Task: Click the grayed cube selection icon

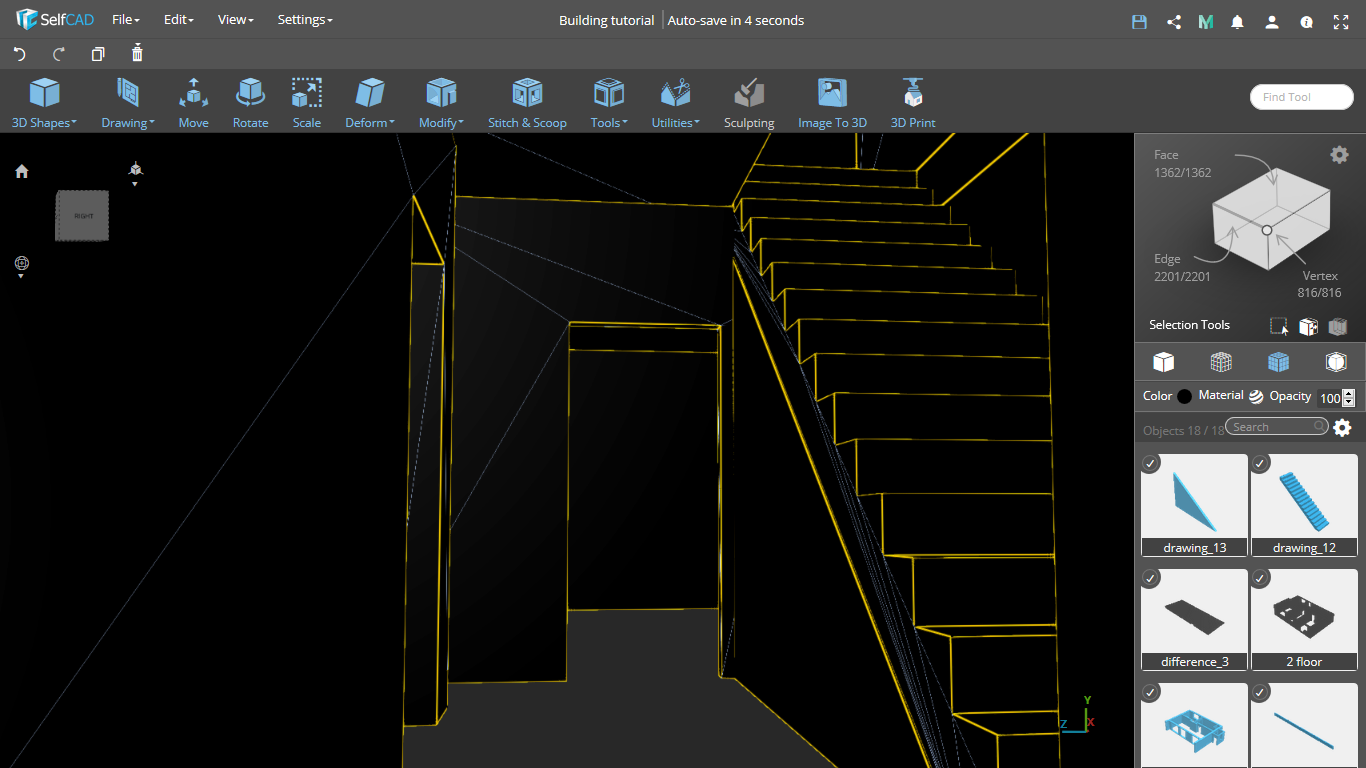Action: click(1338, 326)
